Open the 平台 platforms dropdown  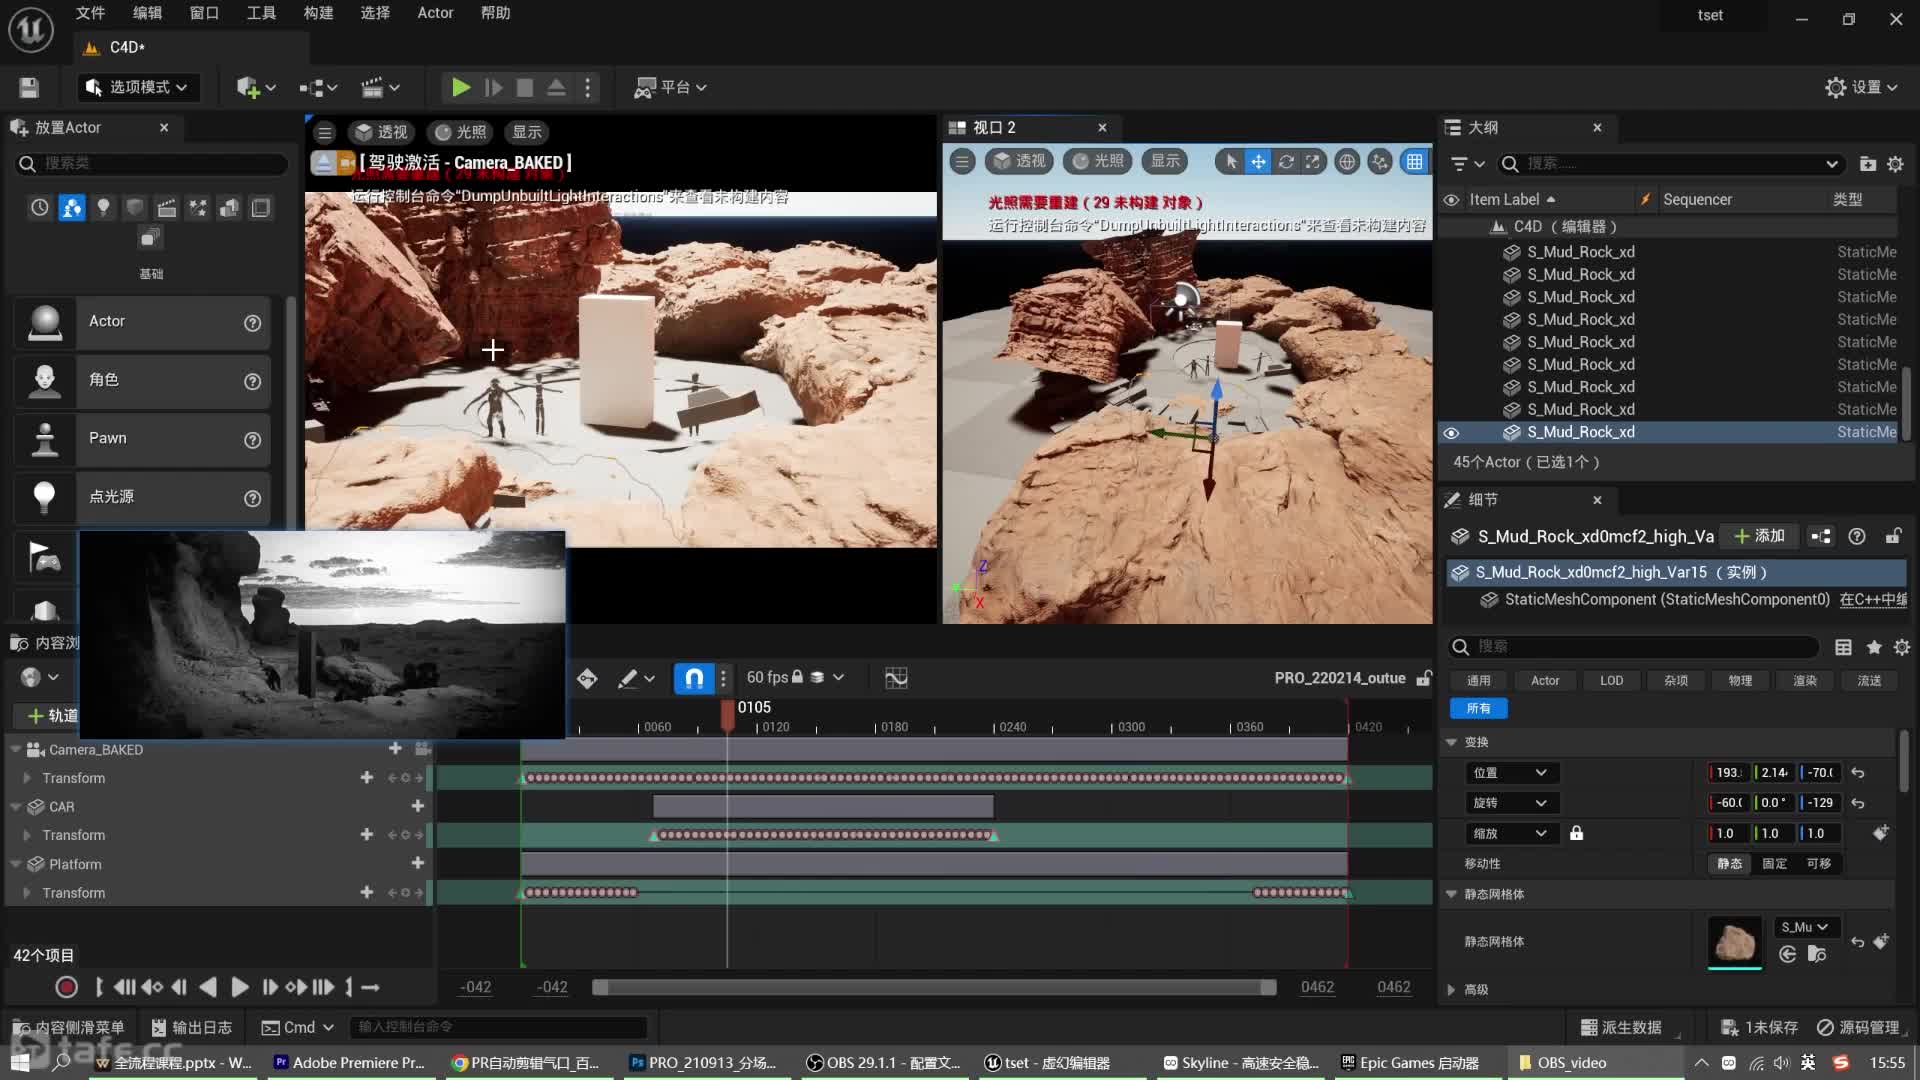coord(671,88)
